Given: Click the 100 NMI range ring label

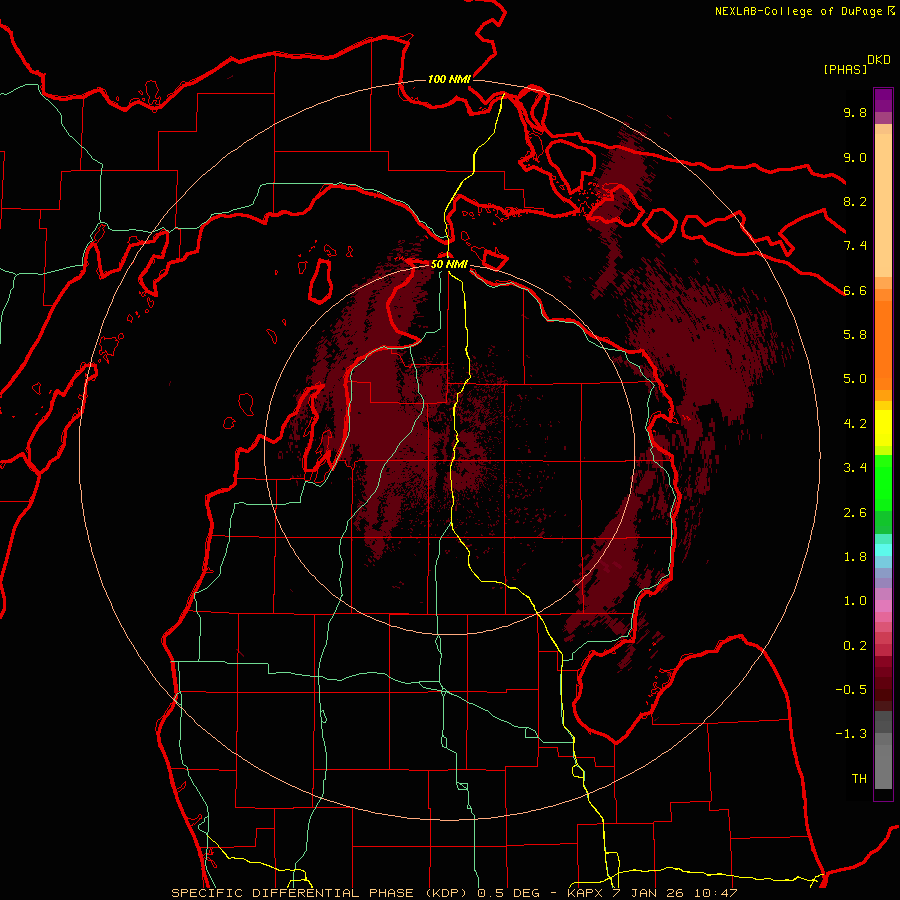Looking at the screenshot, I should pyautogui.click(x=449, y=79).
